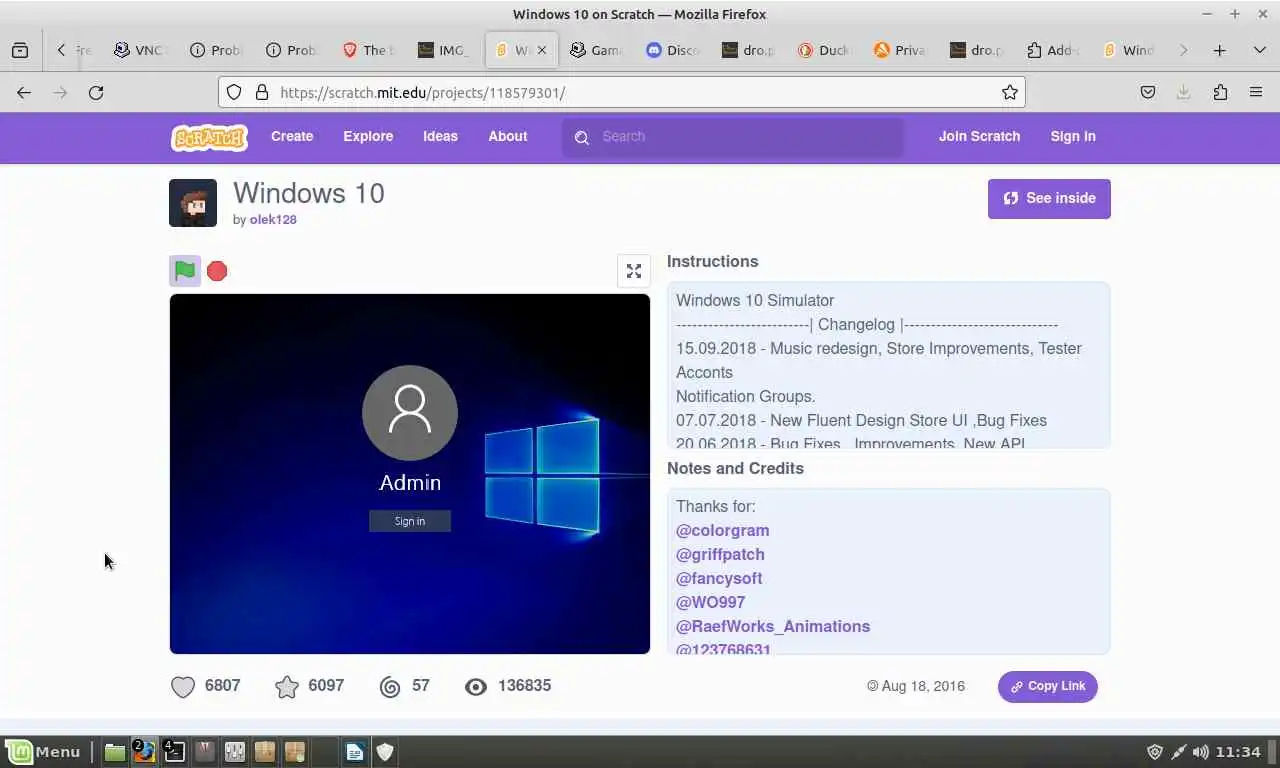
Task: Click the 11:34 clock
Action: click(1239, 752)
